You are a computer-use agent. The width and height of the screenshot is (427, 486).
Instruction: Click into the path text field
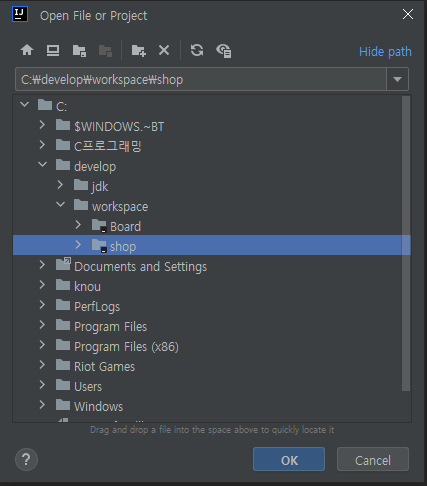[201, 79]
